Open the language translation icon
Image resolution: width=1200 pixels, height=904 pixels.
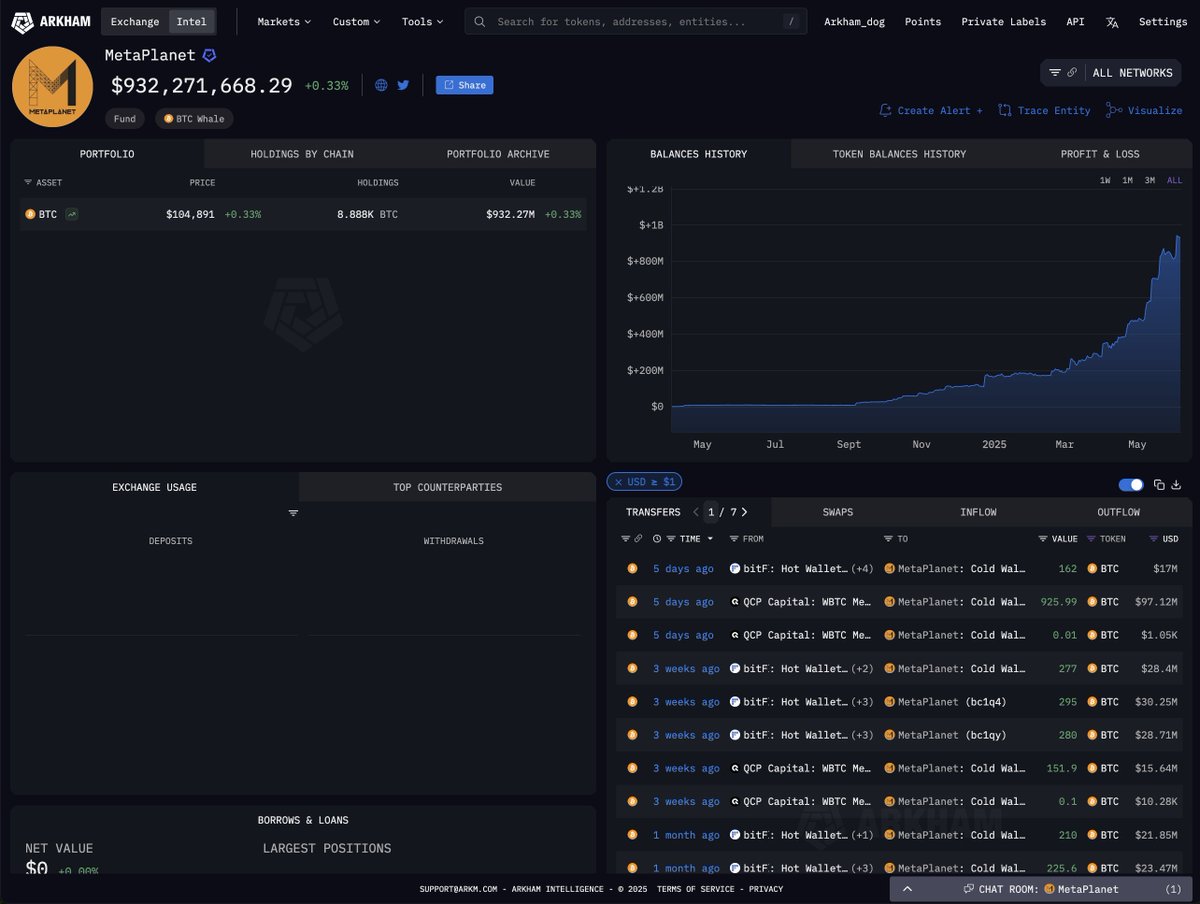1112,21
